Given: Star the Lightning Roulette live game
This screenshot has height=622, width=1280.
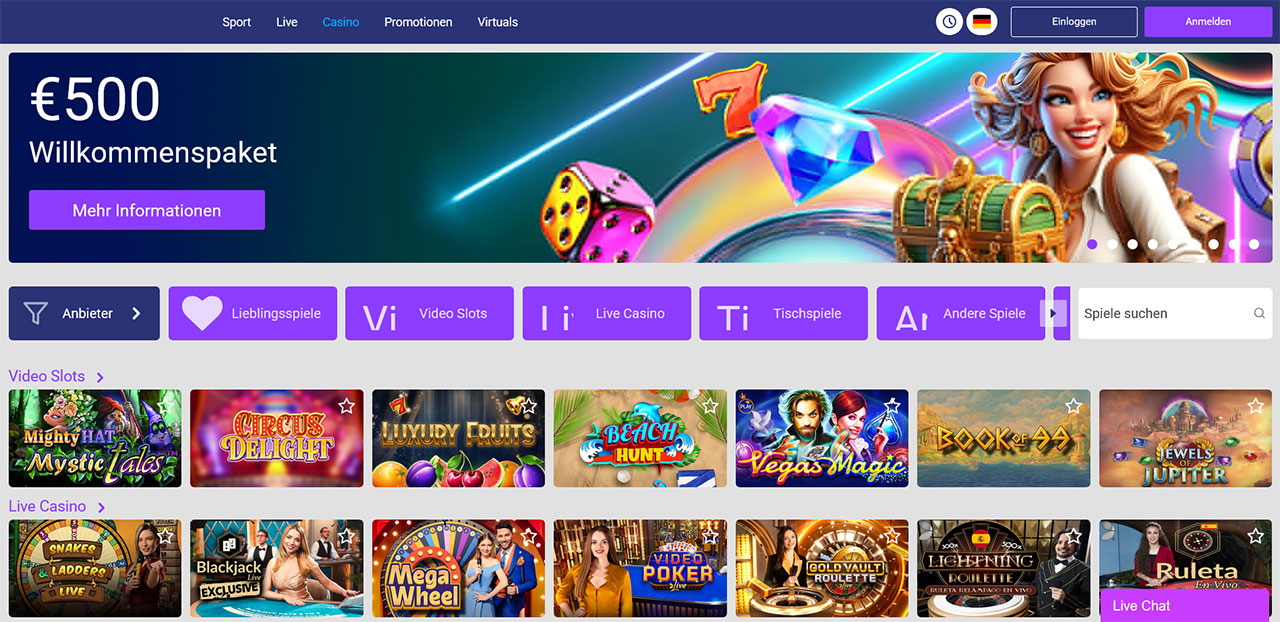Looking at the screenshot, I should point(1074,536).
